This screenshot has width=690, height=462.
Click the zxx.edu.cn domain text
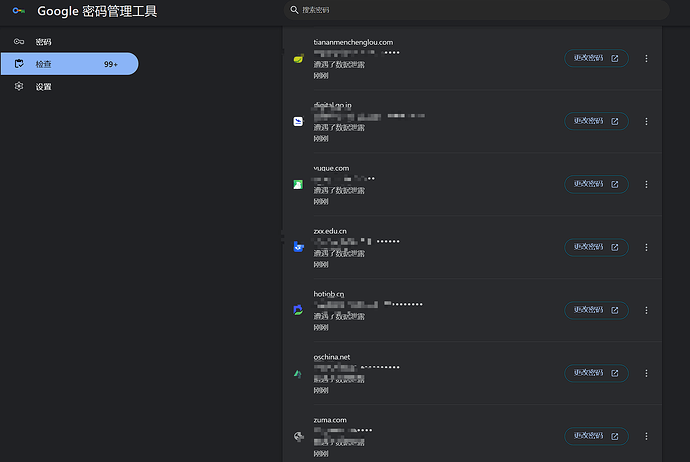point(330,231)
